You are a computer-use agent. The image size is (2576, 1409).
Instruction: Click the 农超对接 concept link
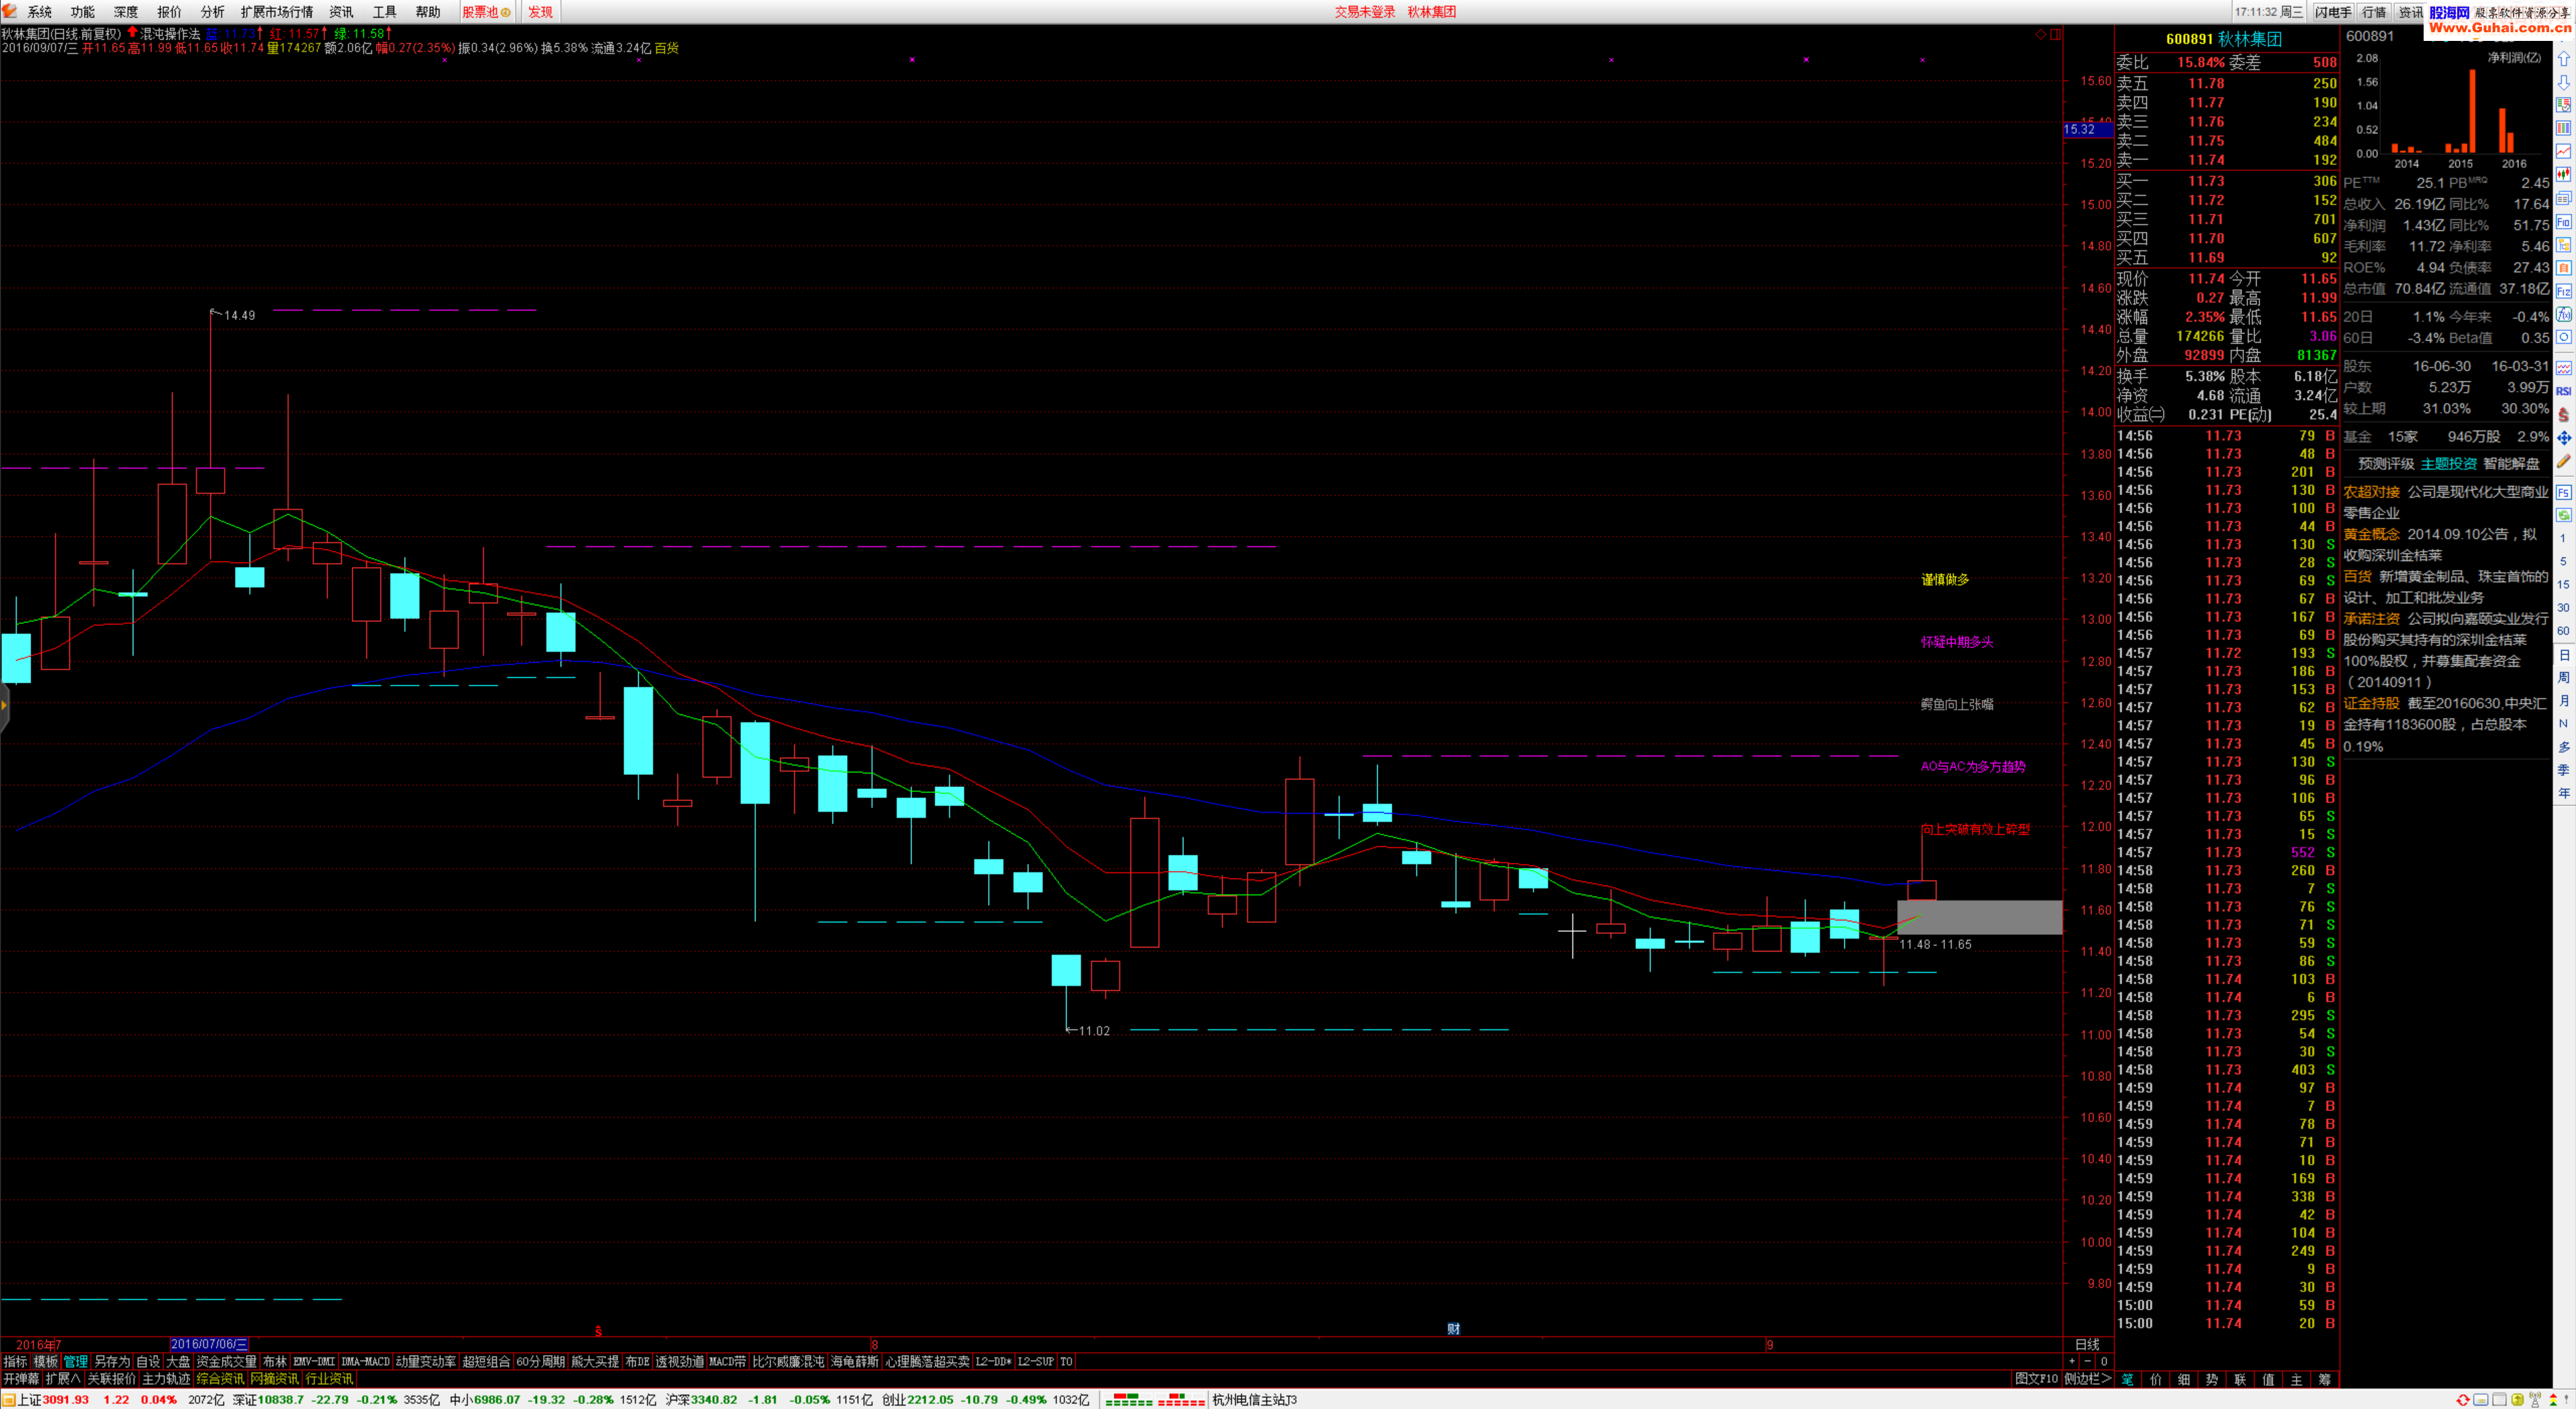[x=2371, y=492]
